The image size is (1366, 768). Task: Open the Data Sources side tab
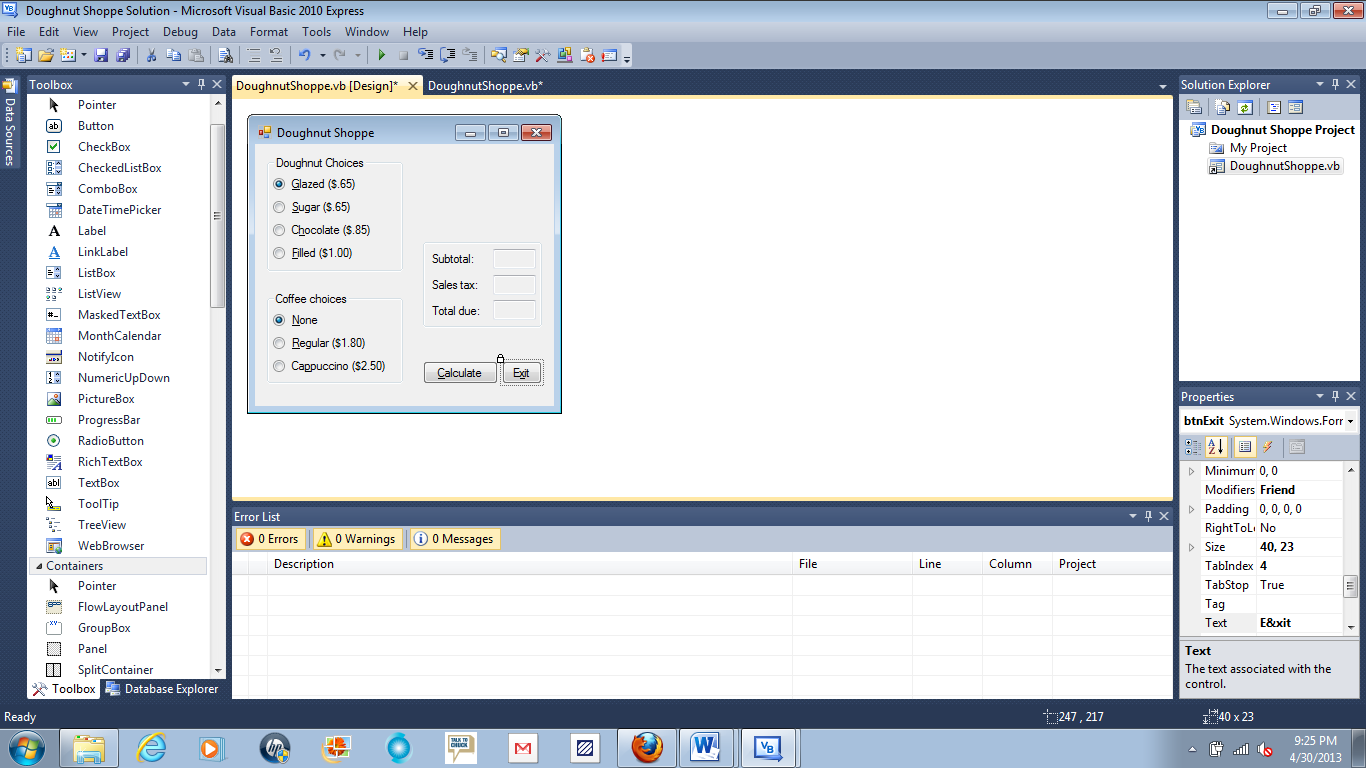click(x=10, y=122)
